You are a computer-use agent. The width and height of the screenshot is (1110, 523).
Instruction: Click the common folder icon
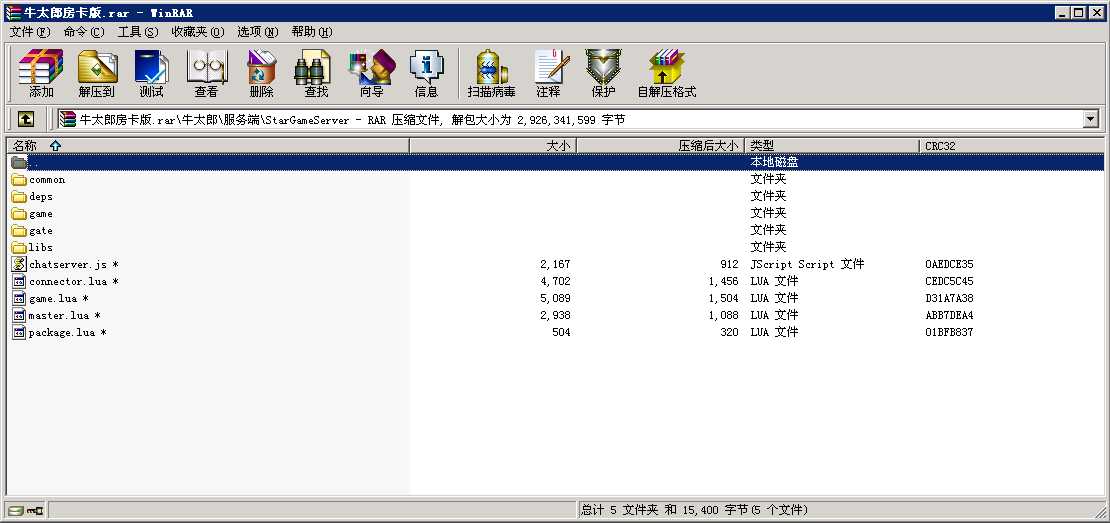click(x=19, y=180)
